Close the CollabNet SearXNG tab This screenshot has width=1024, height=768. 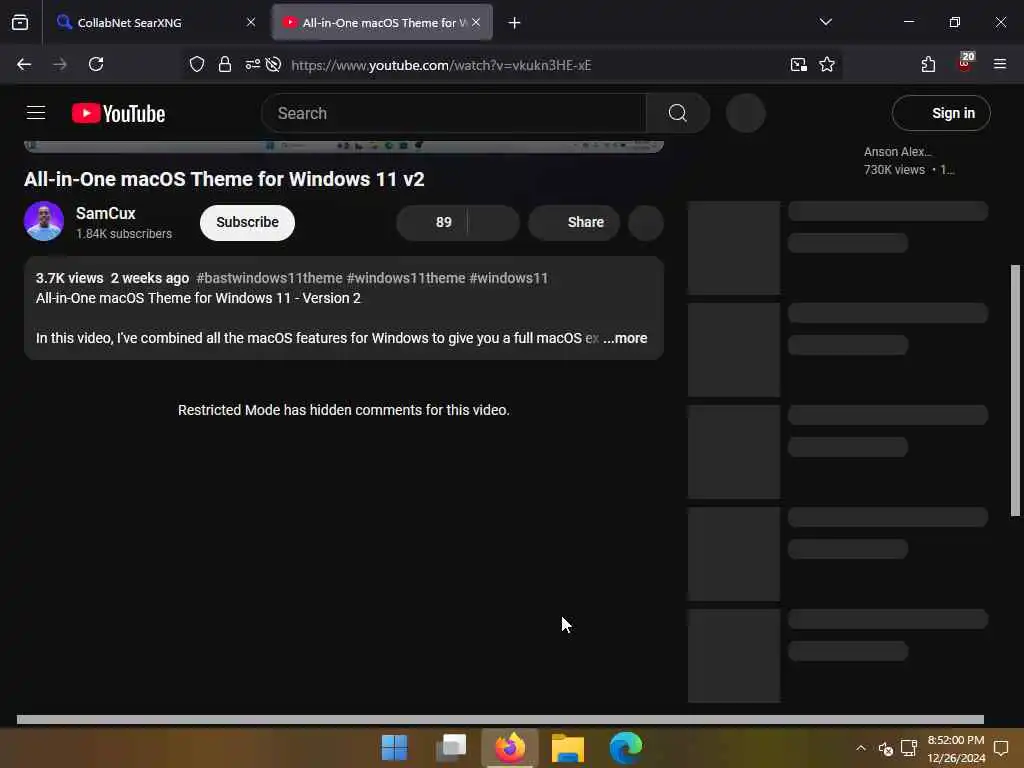click(251, 22)
